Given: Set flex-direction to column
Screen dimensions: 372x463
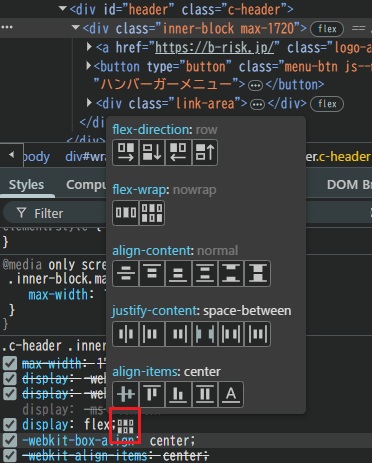Looking at the screenshot, I should click(x=152, y=153).
